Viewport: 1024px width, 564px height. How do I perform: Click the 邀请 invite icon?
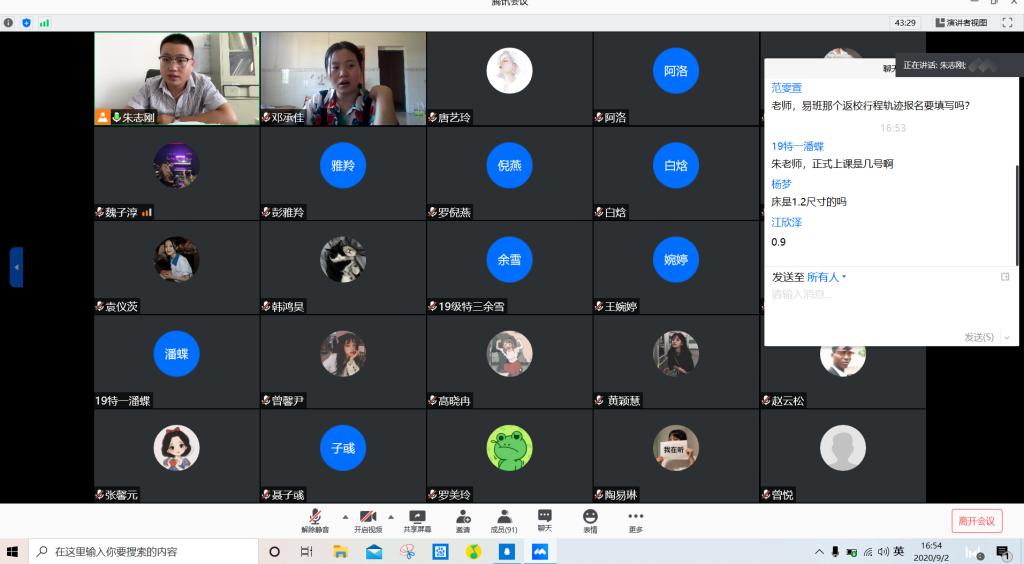(463, 520)
